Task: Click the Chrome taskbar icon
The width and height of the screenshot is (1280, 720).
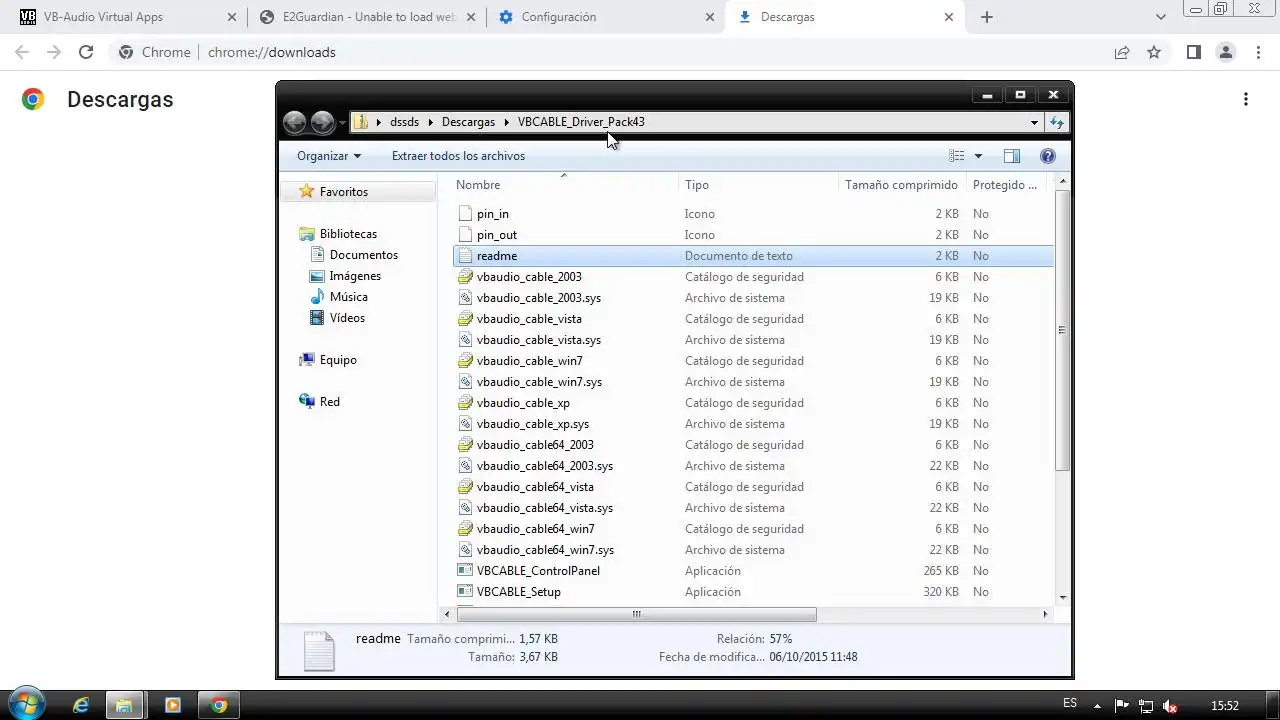Action: coord(219,705)
